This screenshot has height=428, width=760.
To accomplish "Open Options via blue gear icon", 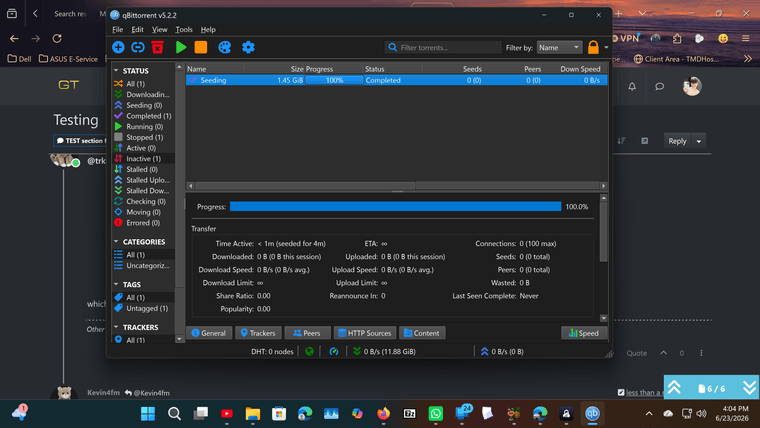I will 248,47.
